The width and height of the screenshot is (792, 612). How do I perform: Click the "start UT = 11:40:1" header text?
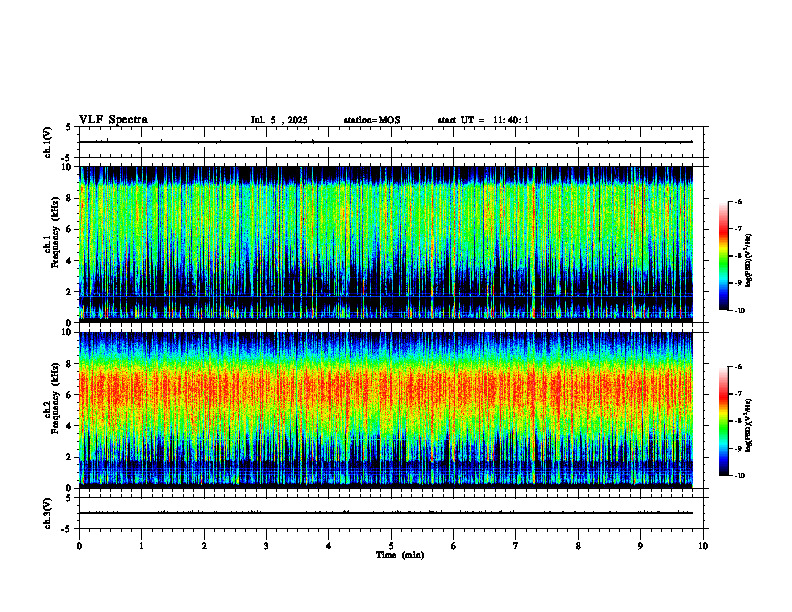click(x=483, y=120)
